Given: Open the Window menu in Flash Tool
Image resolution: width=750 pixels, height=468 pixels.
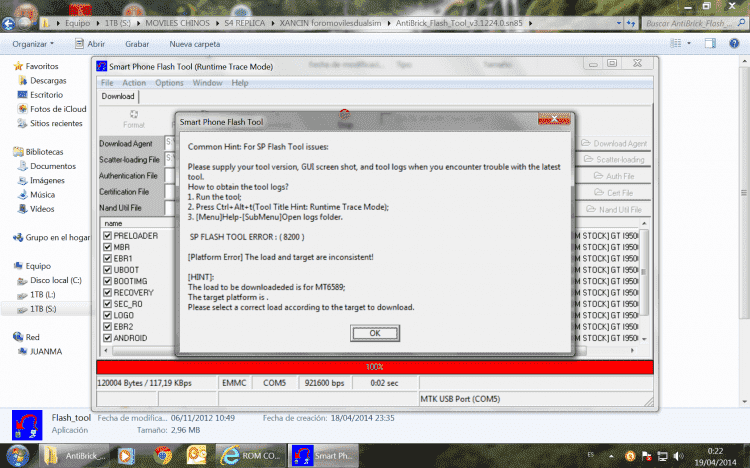Looking at the screenshot, I should pos(208,83).
